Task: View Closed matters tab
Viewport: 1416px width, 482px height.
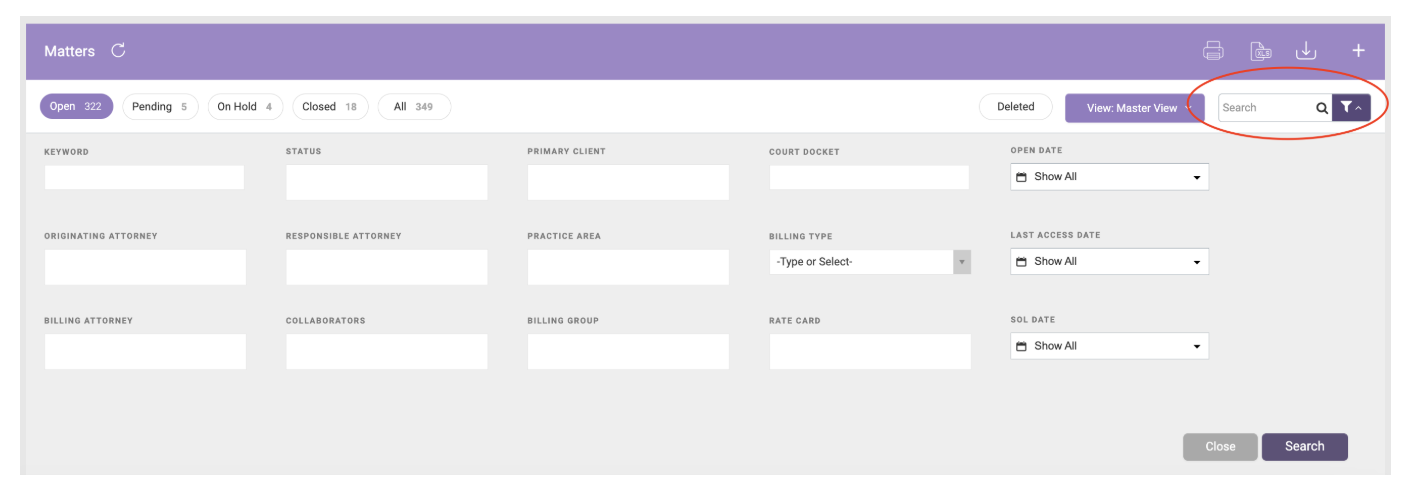Action: pyautogui.click(x=330, y=107)
